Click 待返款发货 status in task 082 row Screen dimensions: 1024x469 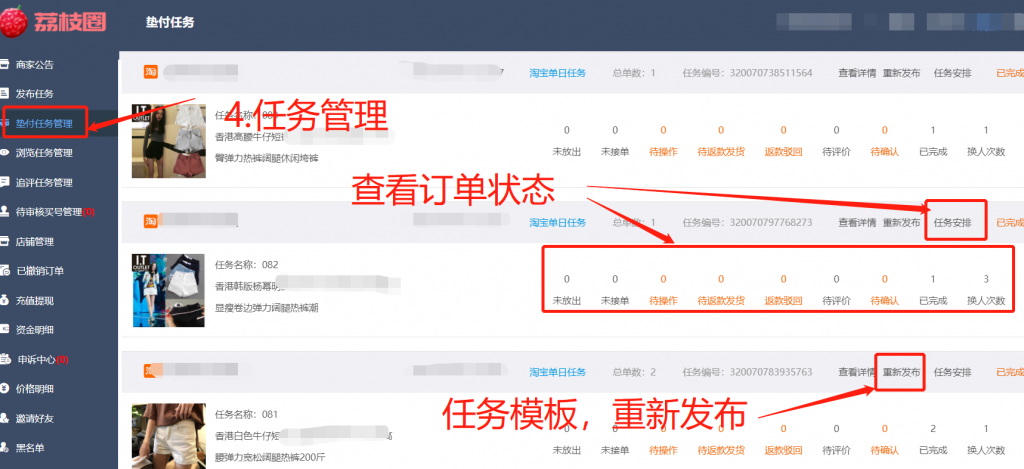pyautogui.click(x=721, y=301)
